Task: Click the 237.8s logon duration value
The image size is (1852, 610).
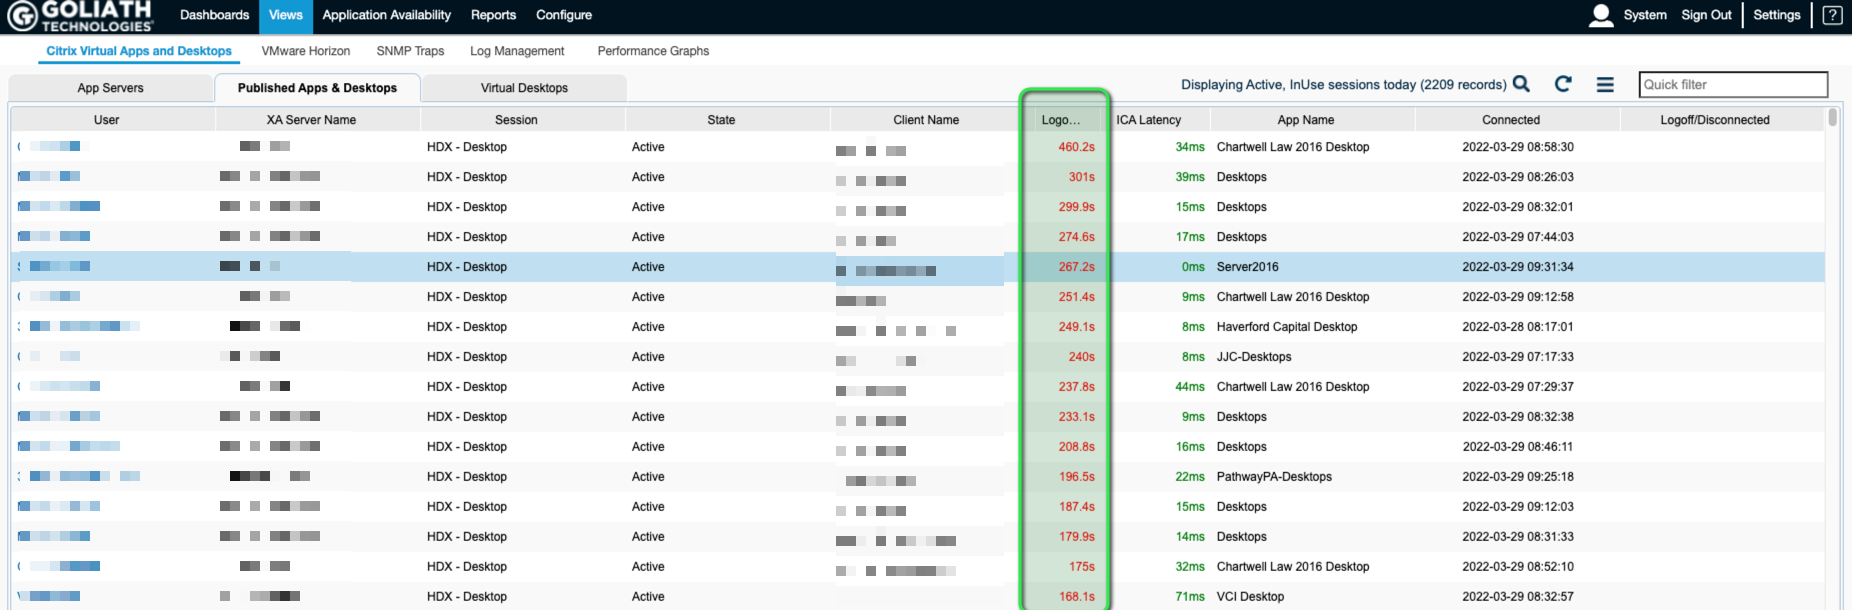Action: (1076, 387)
